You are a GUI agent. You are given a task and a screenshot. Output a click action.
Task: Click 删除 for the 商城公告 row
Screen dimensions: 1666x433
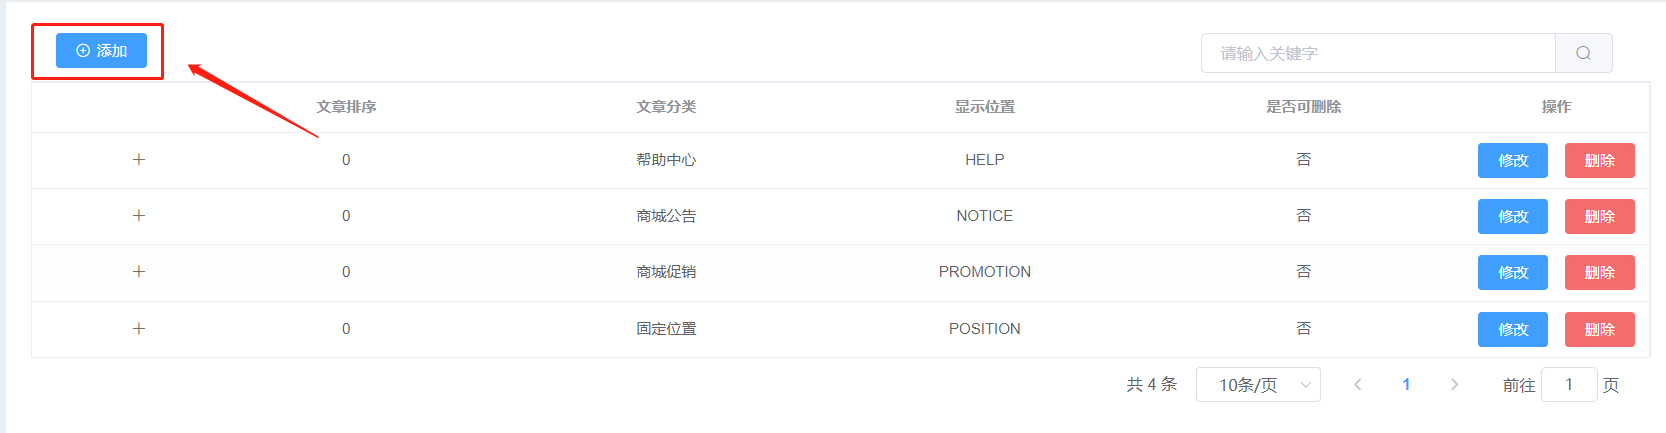tap(1599, 216)
